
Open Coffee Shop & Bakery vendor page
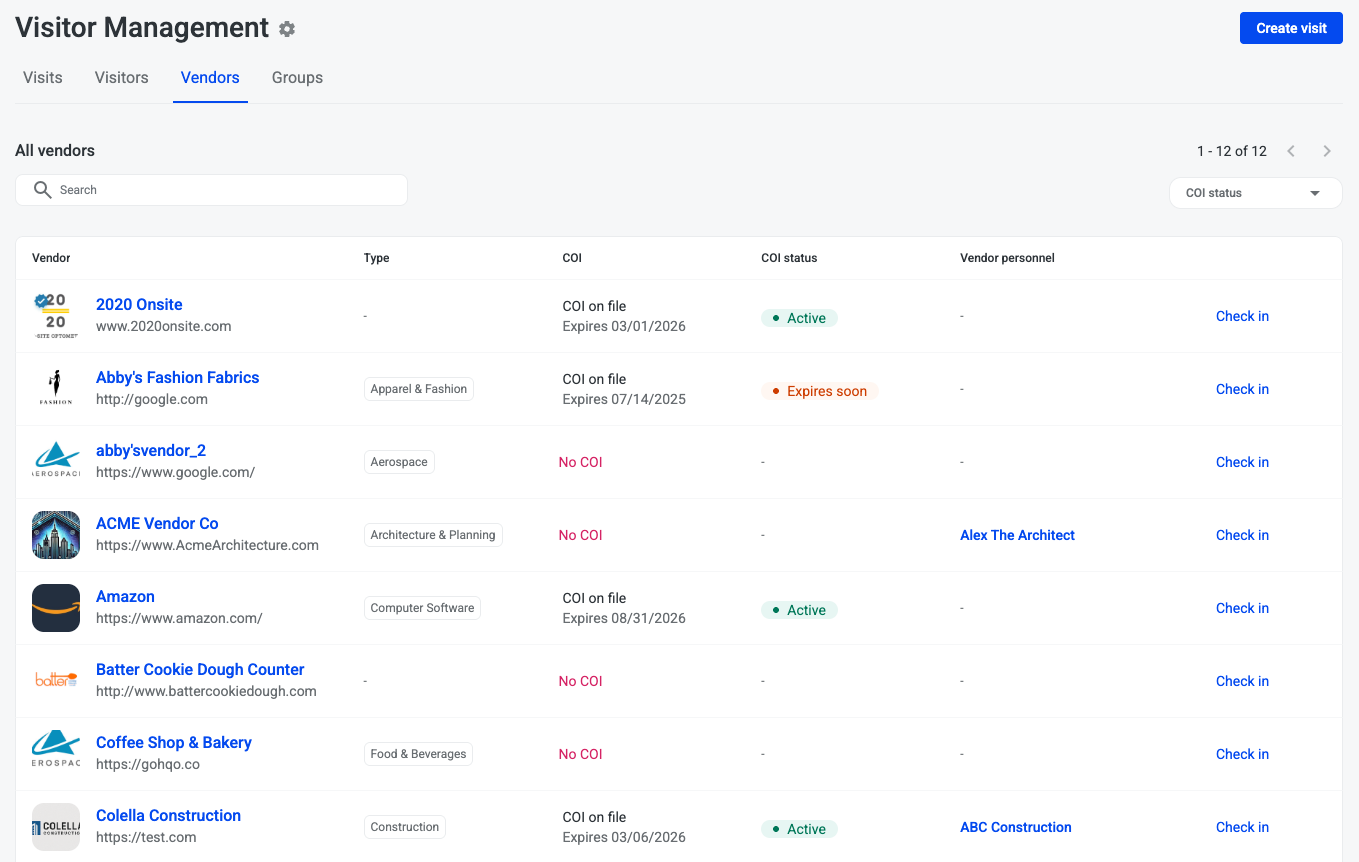[x=174, y=742]
